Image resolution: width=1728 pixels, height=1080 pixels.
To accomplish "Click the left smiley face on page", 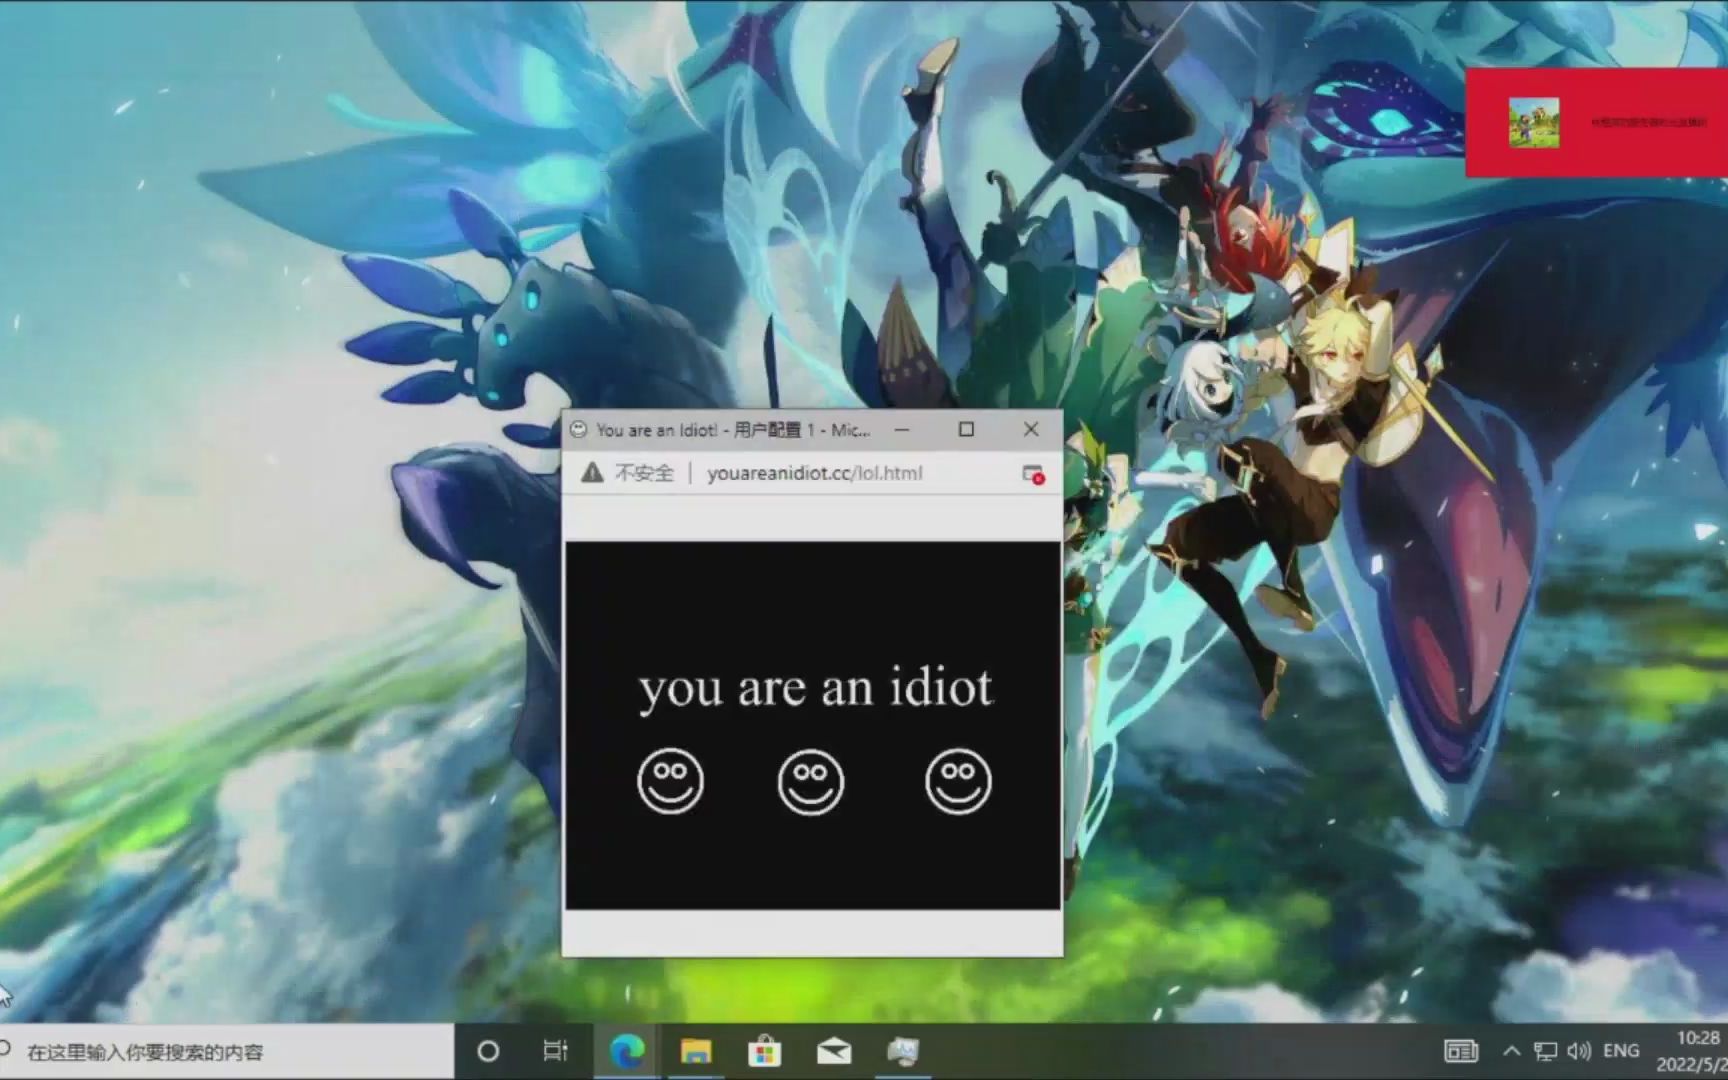I will 670,781.
